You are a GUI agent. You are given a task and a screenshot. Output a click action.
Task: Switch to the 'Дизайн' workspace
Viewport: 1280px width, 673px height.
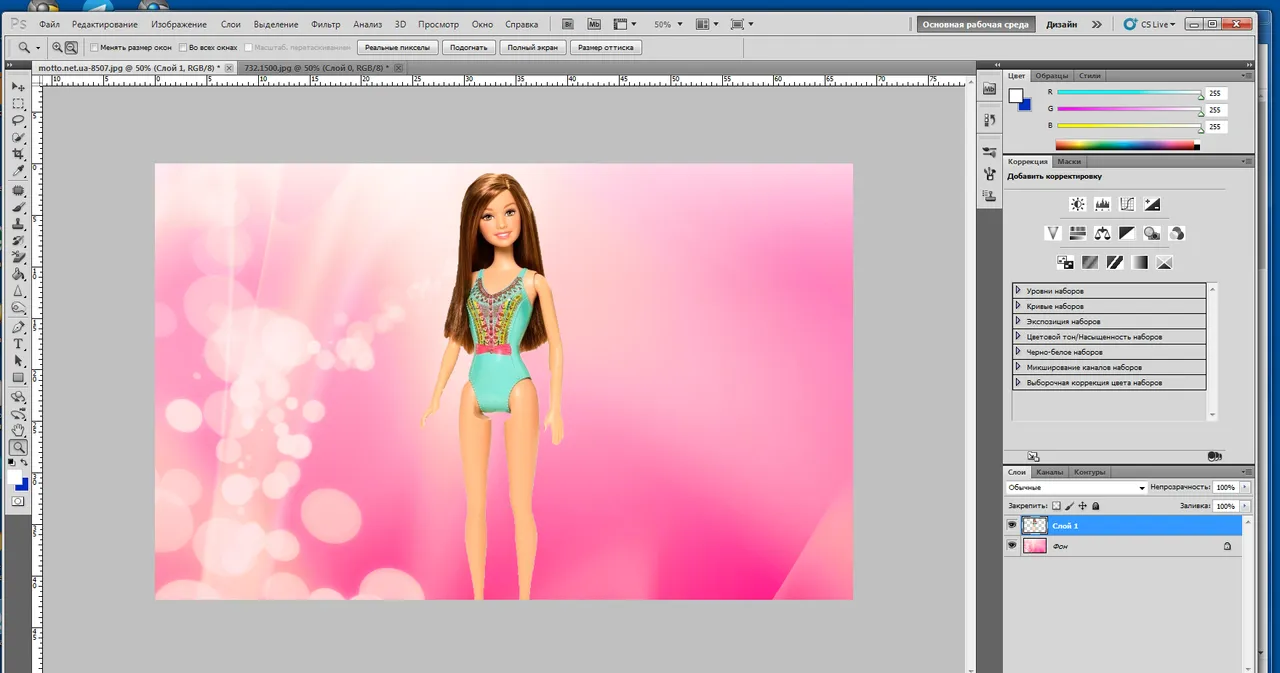(x=1062, y=24)
